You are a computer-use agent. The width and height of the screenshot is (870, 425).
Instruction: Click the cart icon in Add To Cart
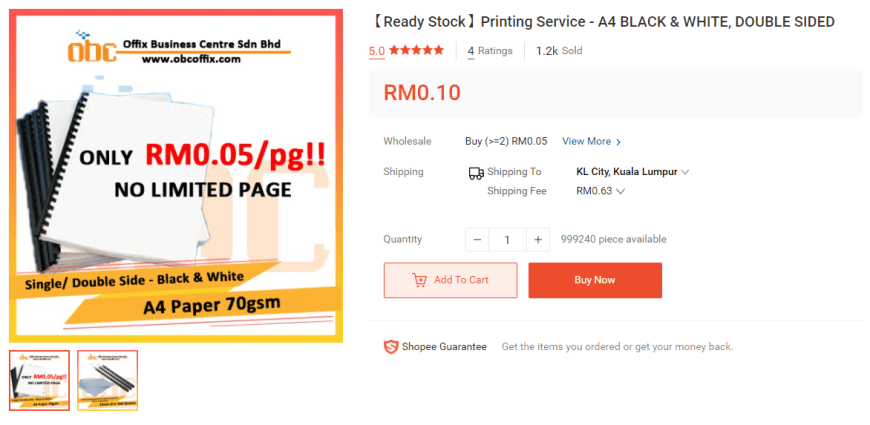point(419,280)
